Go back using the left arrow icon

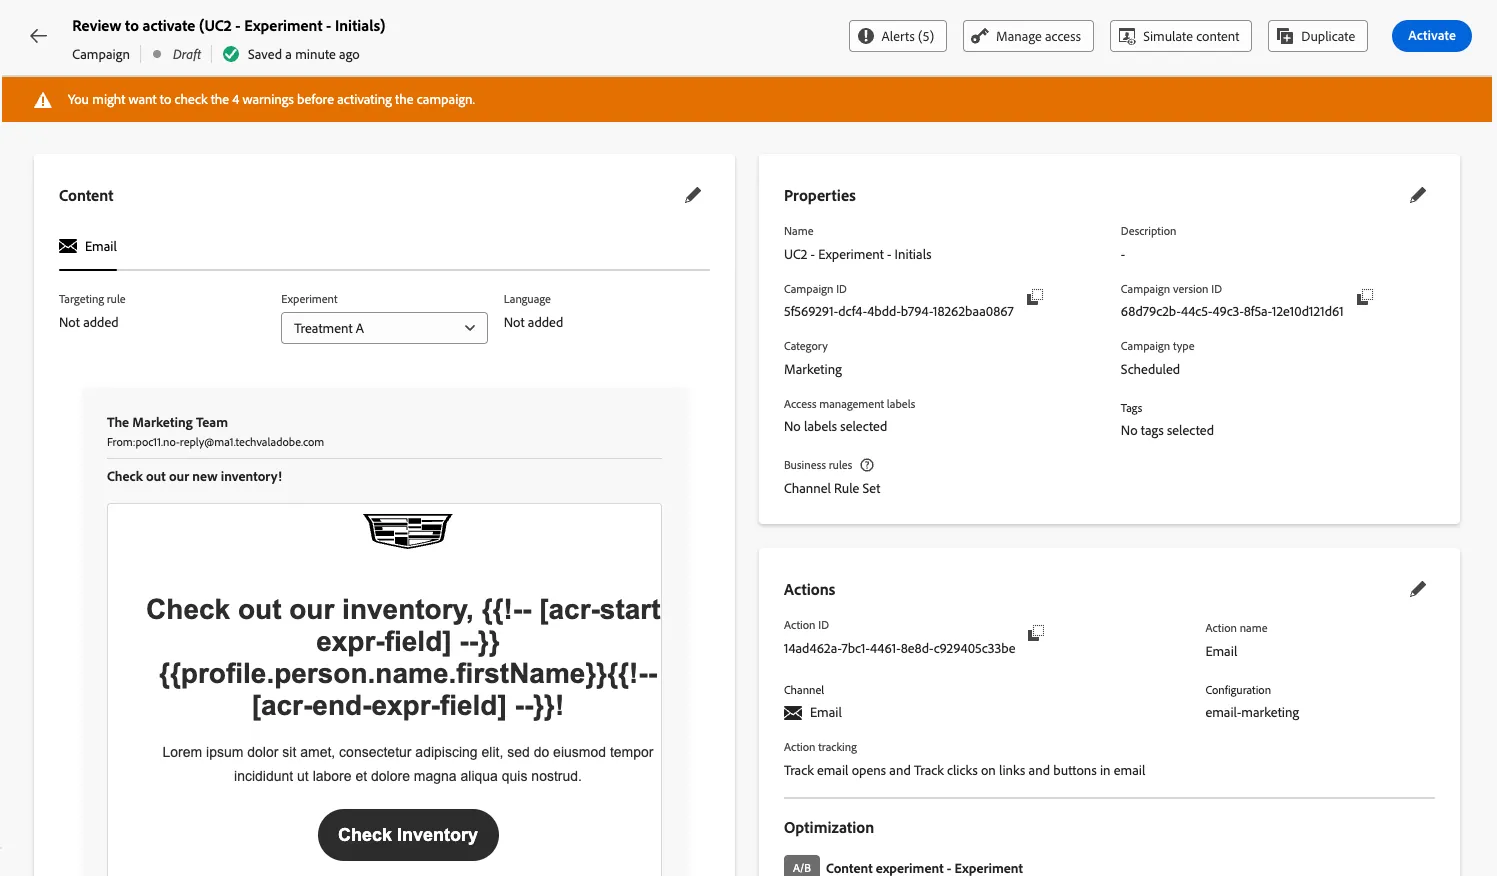[38, 36]
